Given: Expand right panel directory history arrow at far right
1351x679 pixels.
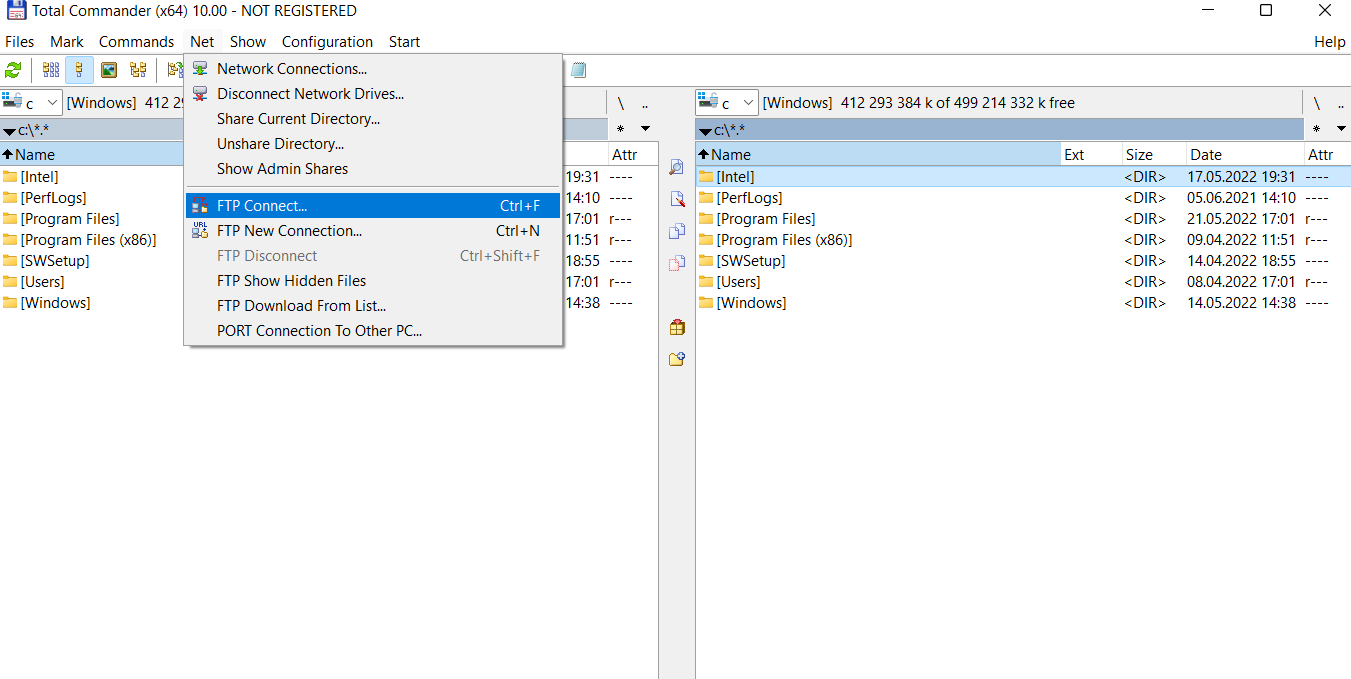Looking at the screenshot, I should (1341, 129).
